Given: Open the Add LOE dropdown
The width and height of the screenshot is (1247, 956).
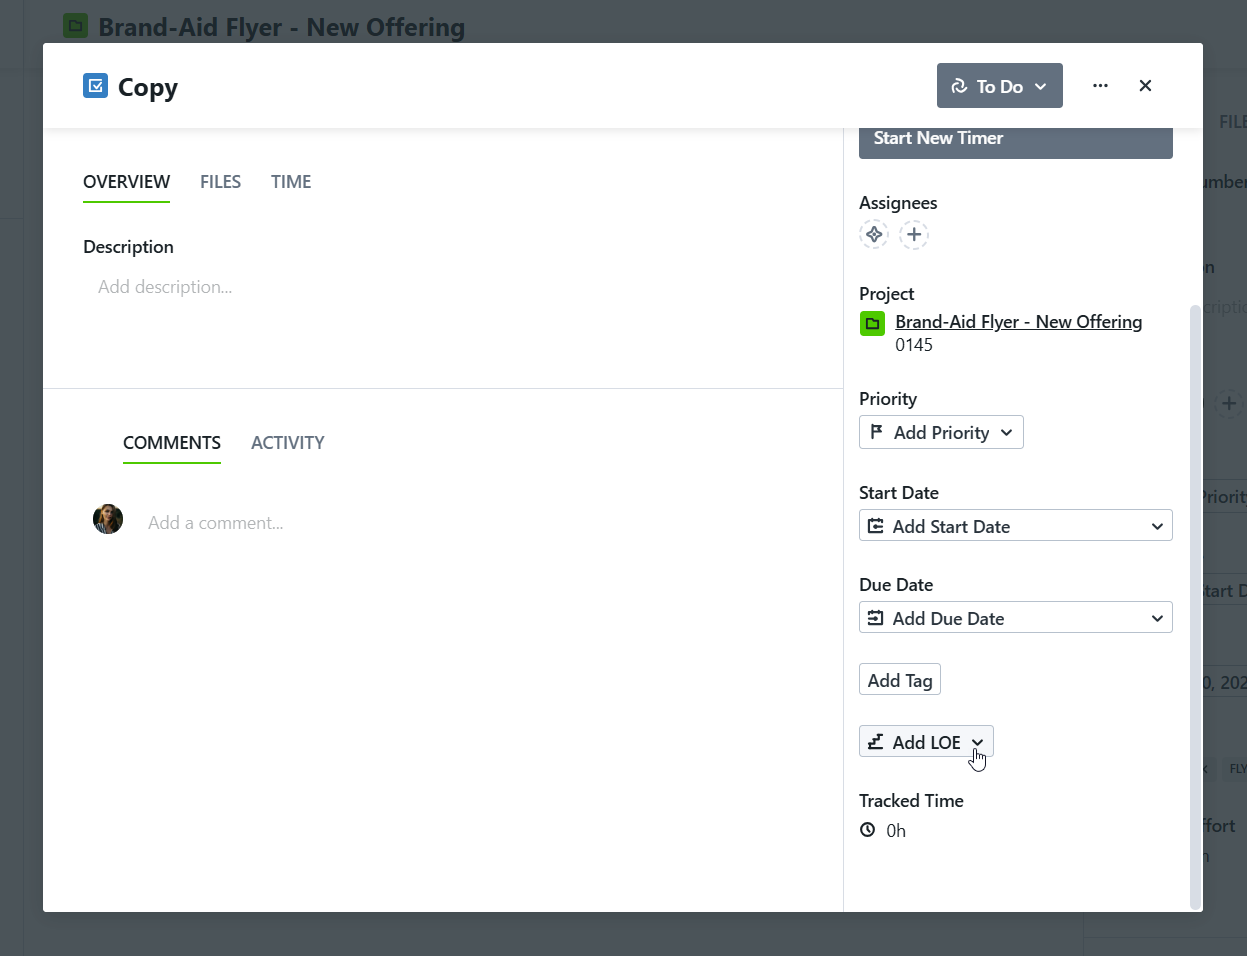Looking at the screenshot, I should click(x=926, y=742).
